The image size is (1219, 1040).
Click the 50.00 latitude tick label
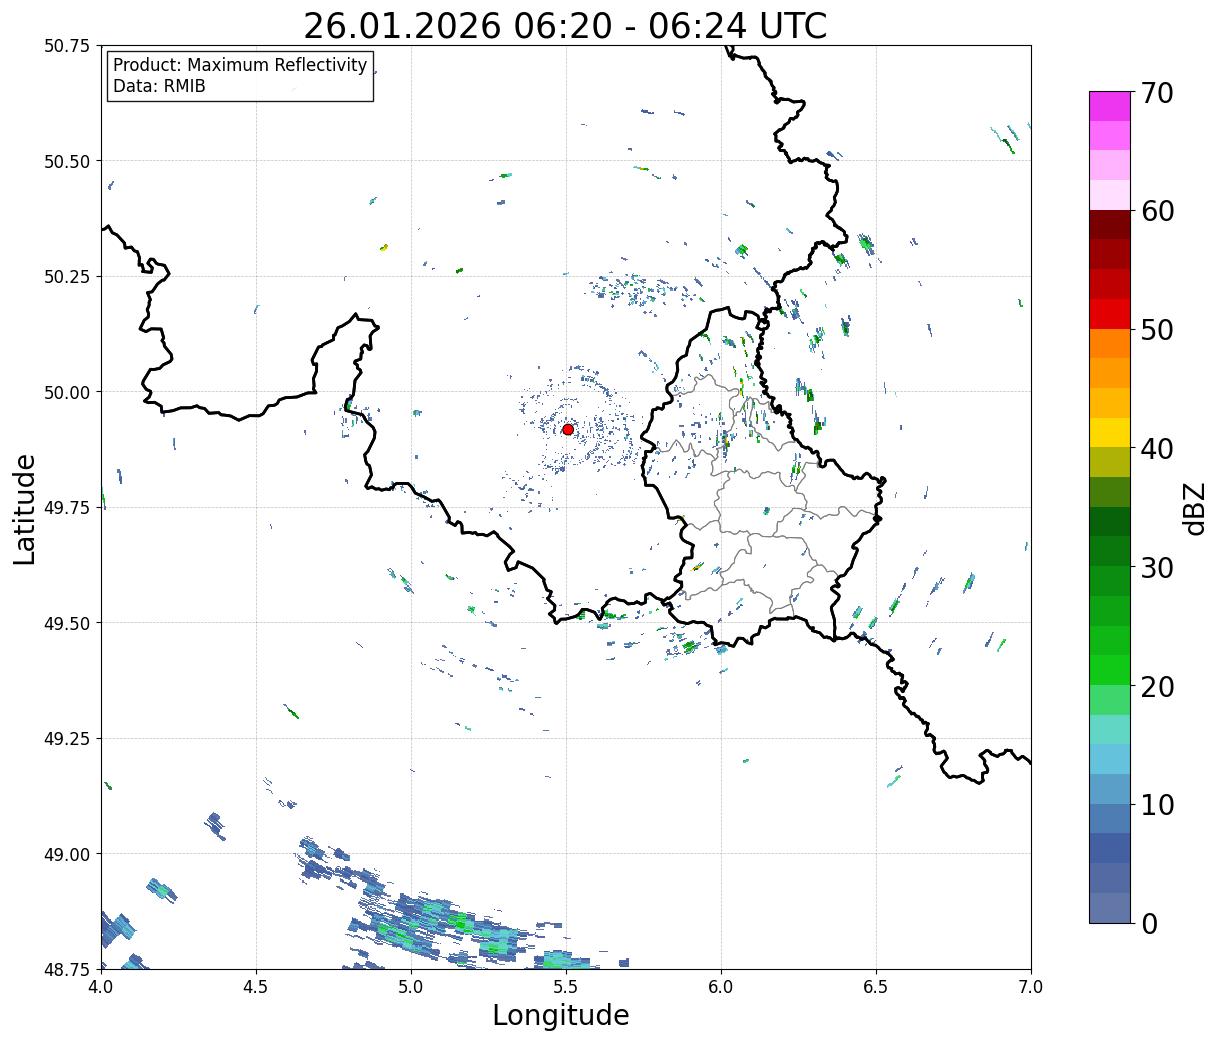(67, 392)
